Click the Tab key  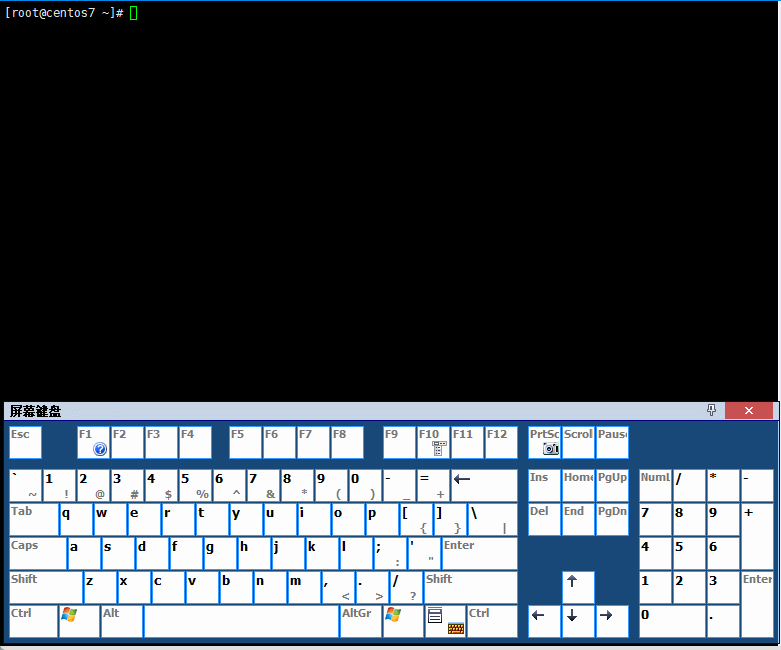(x=34, y=520)
